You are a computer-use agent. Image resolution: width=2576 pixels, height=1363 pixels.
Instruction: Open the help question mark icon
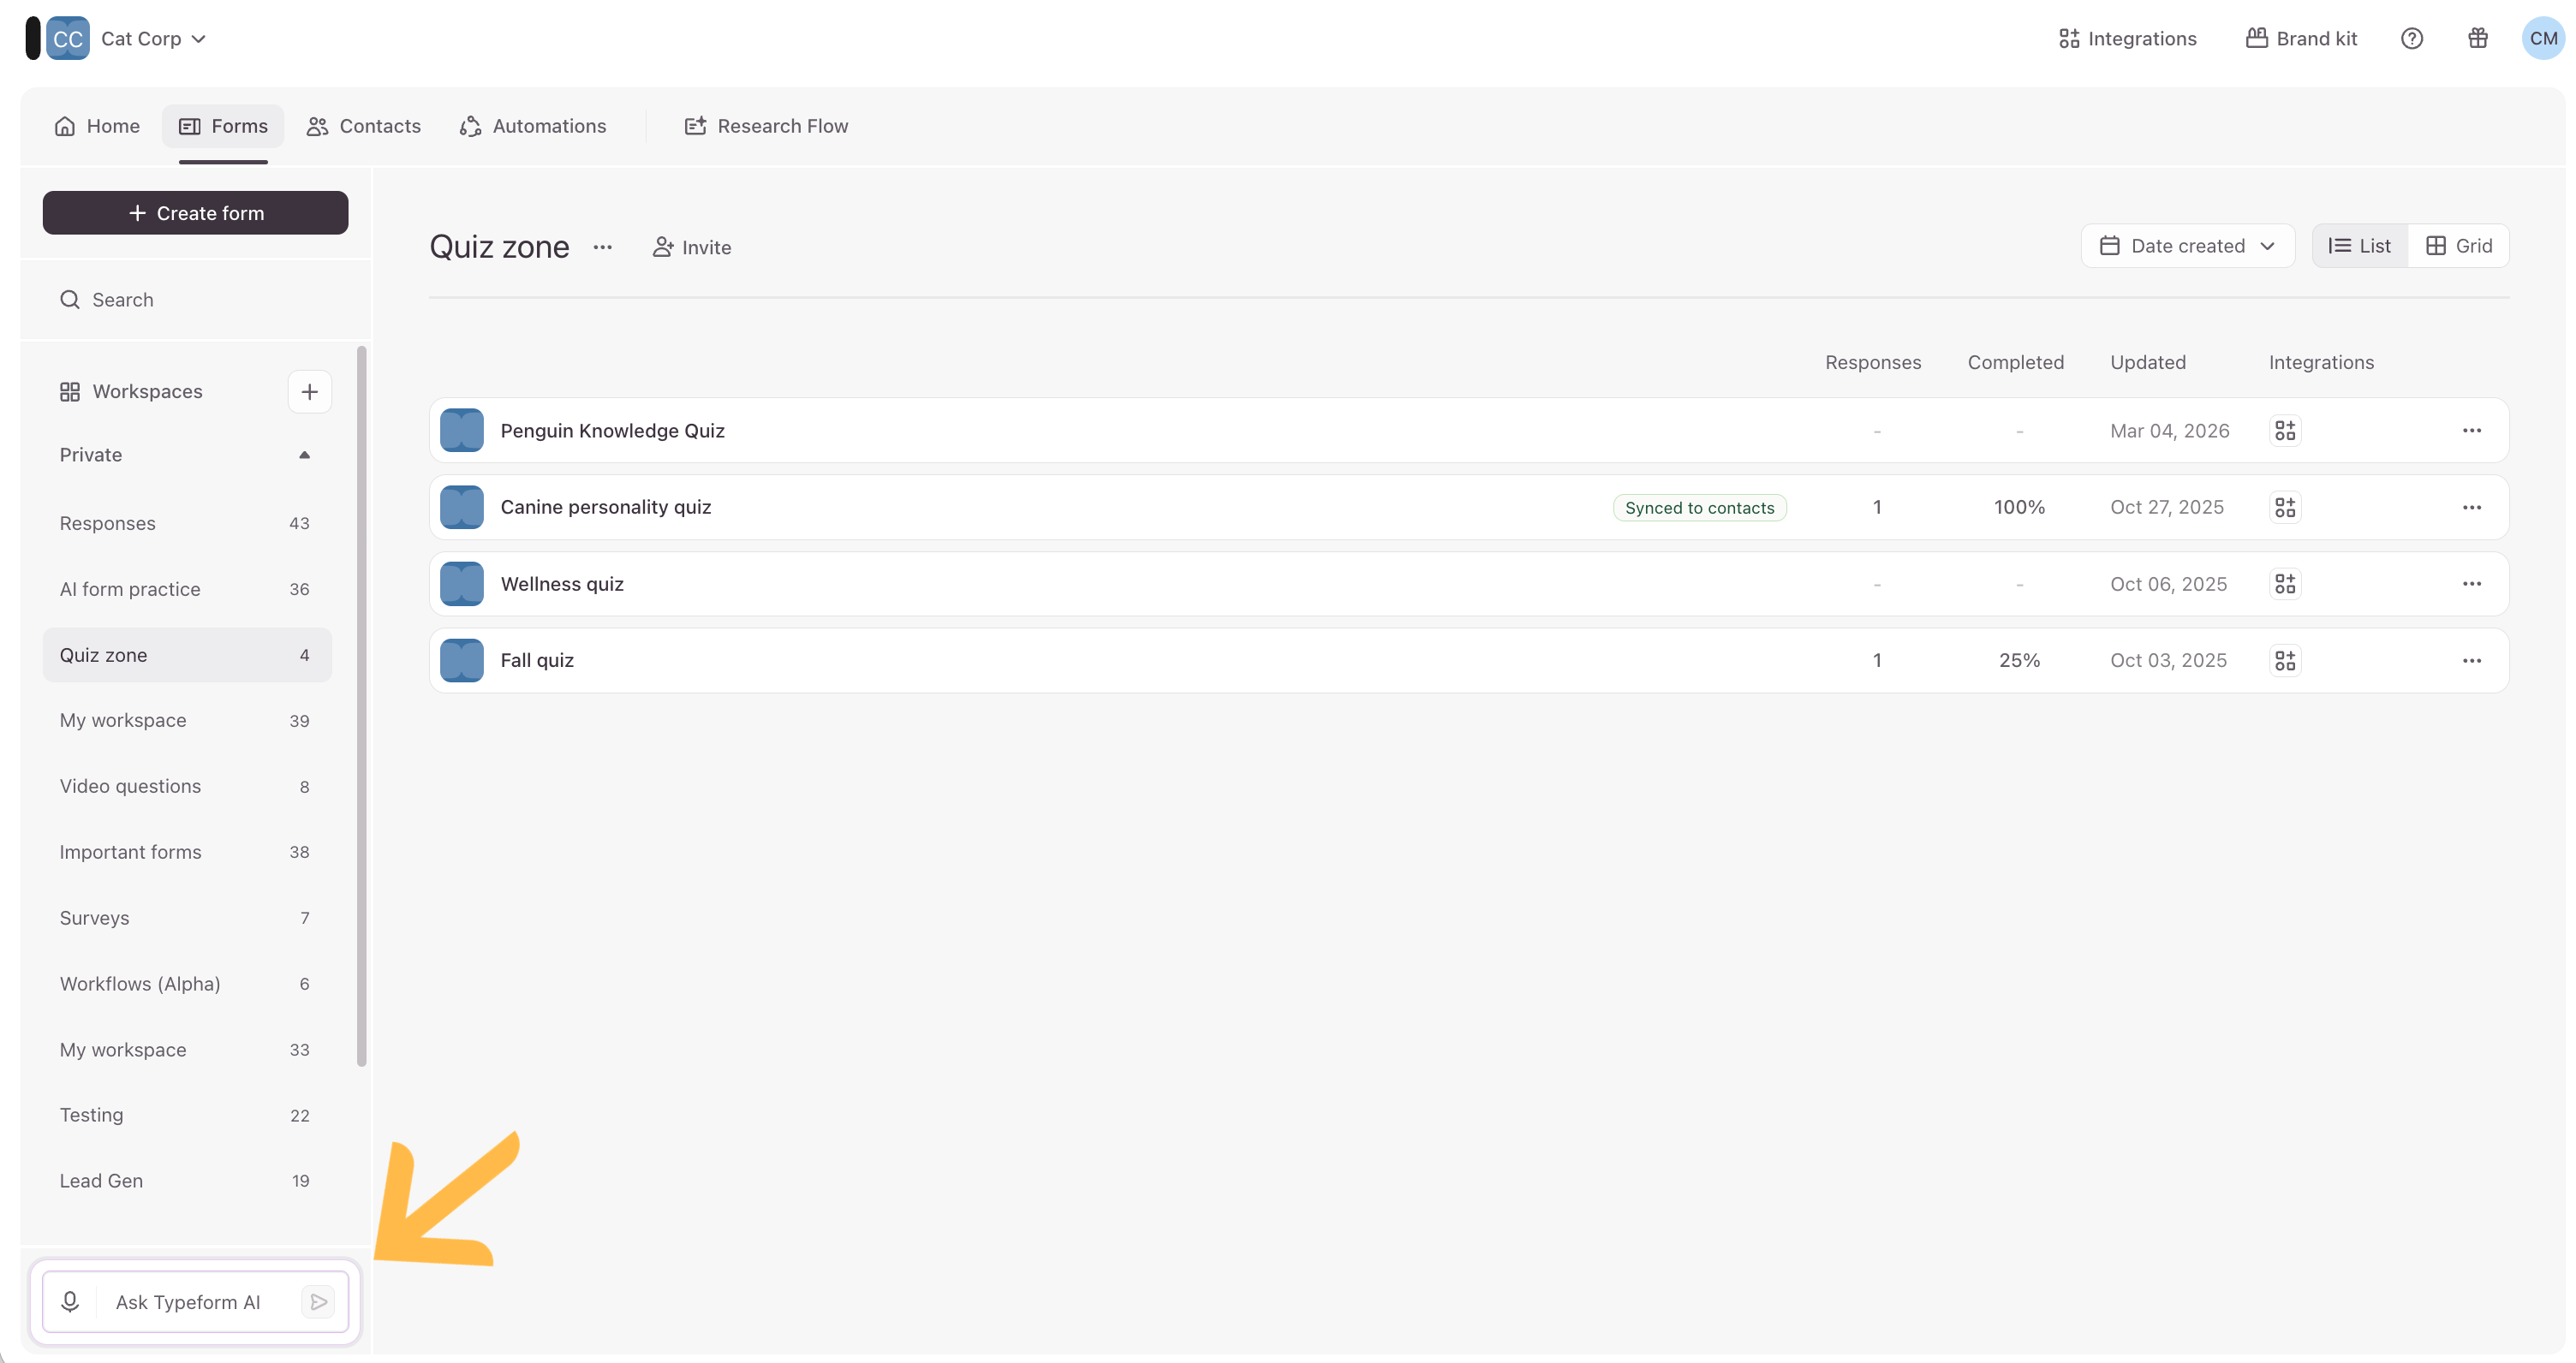2411,38
